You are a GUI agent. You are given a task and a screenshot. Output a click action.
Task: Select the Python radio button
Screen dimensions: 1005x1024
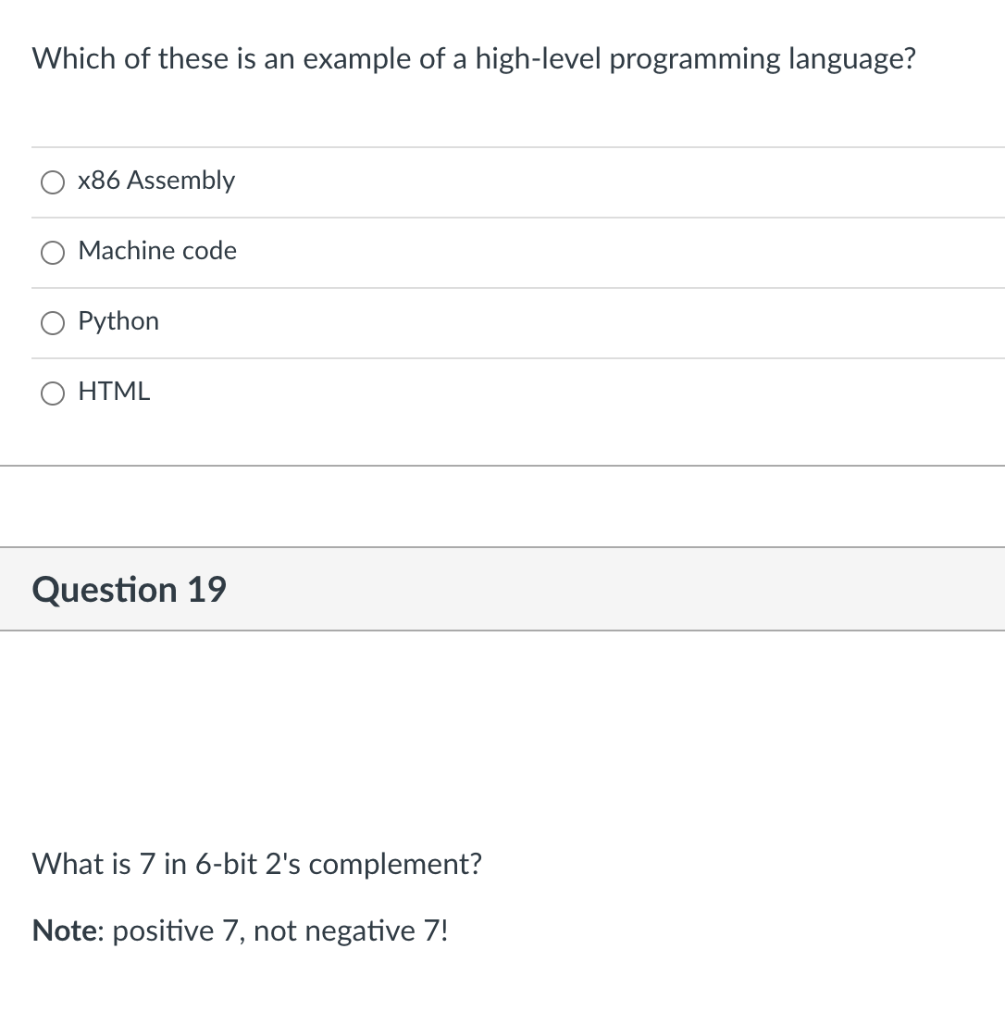coord(51,322)
